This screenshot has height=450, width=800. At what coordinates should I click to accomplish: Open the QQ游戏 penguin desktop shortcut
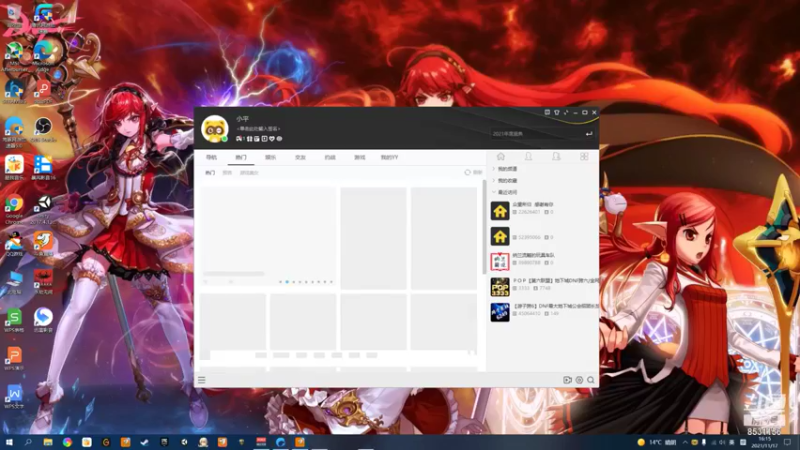coord(14,244)
